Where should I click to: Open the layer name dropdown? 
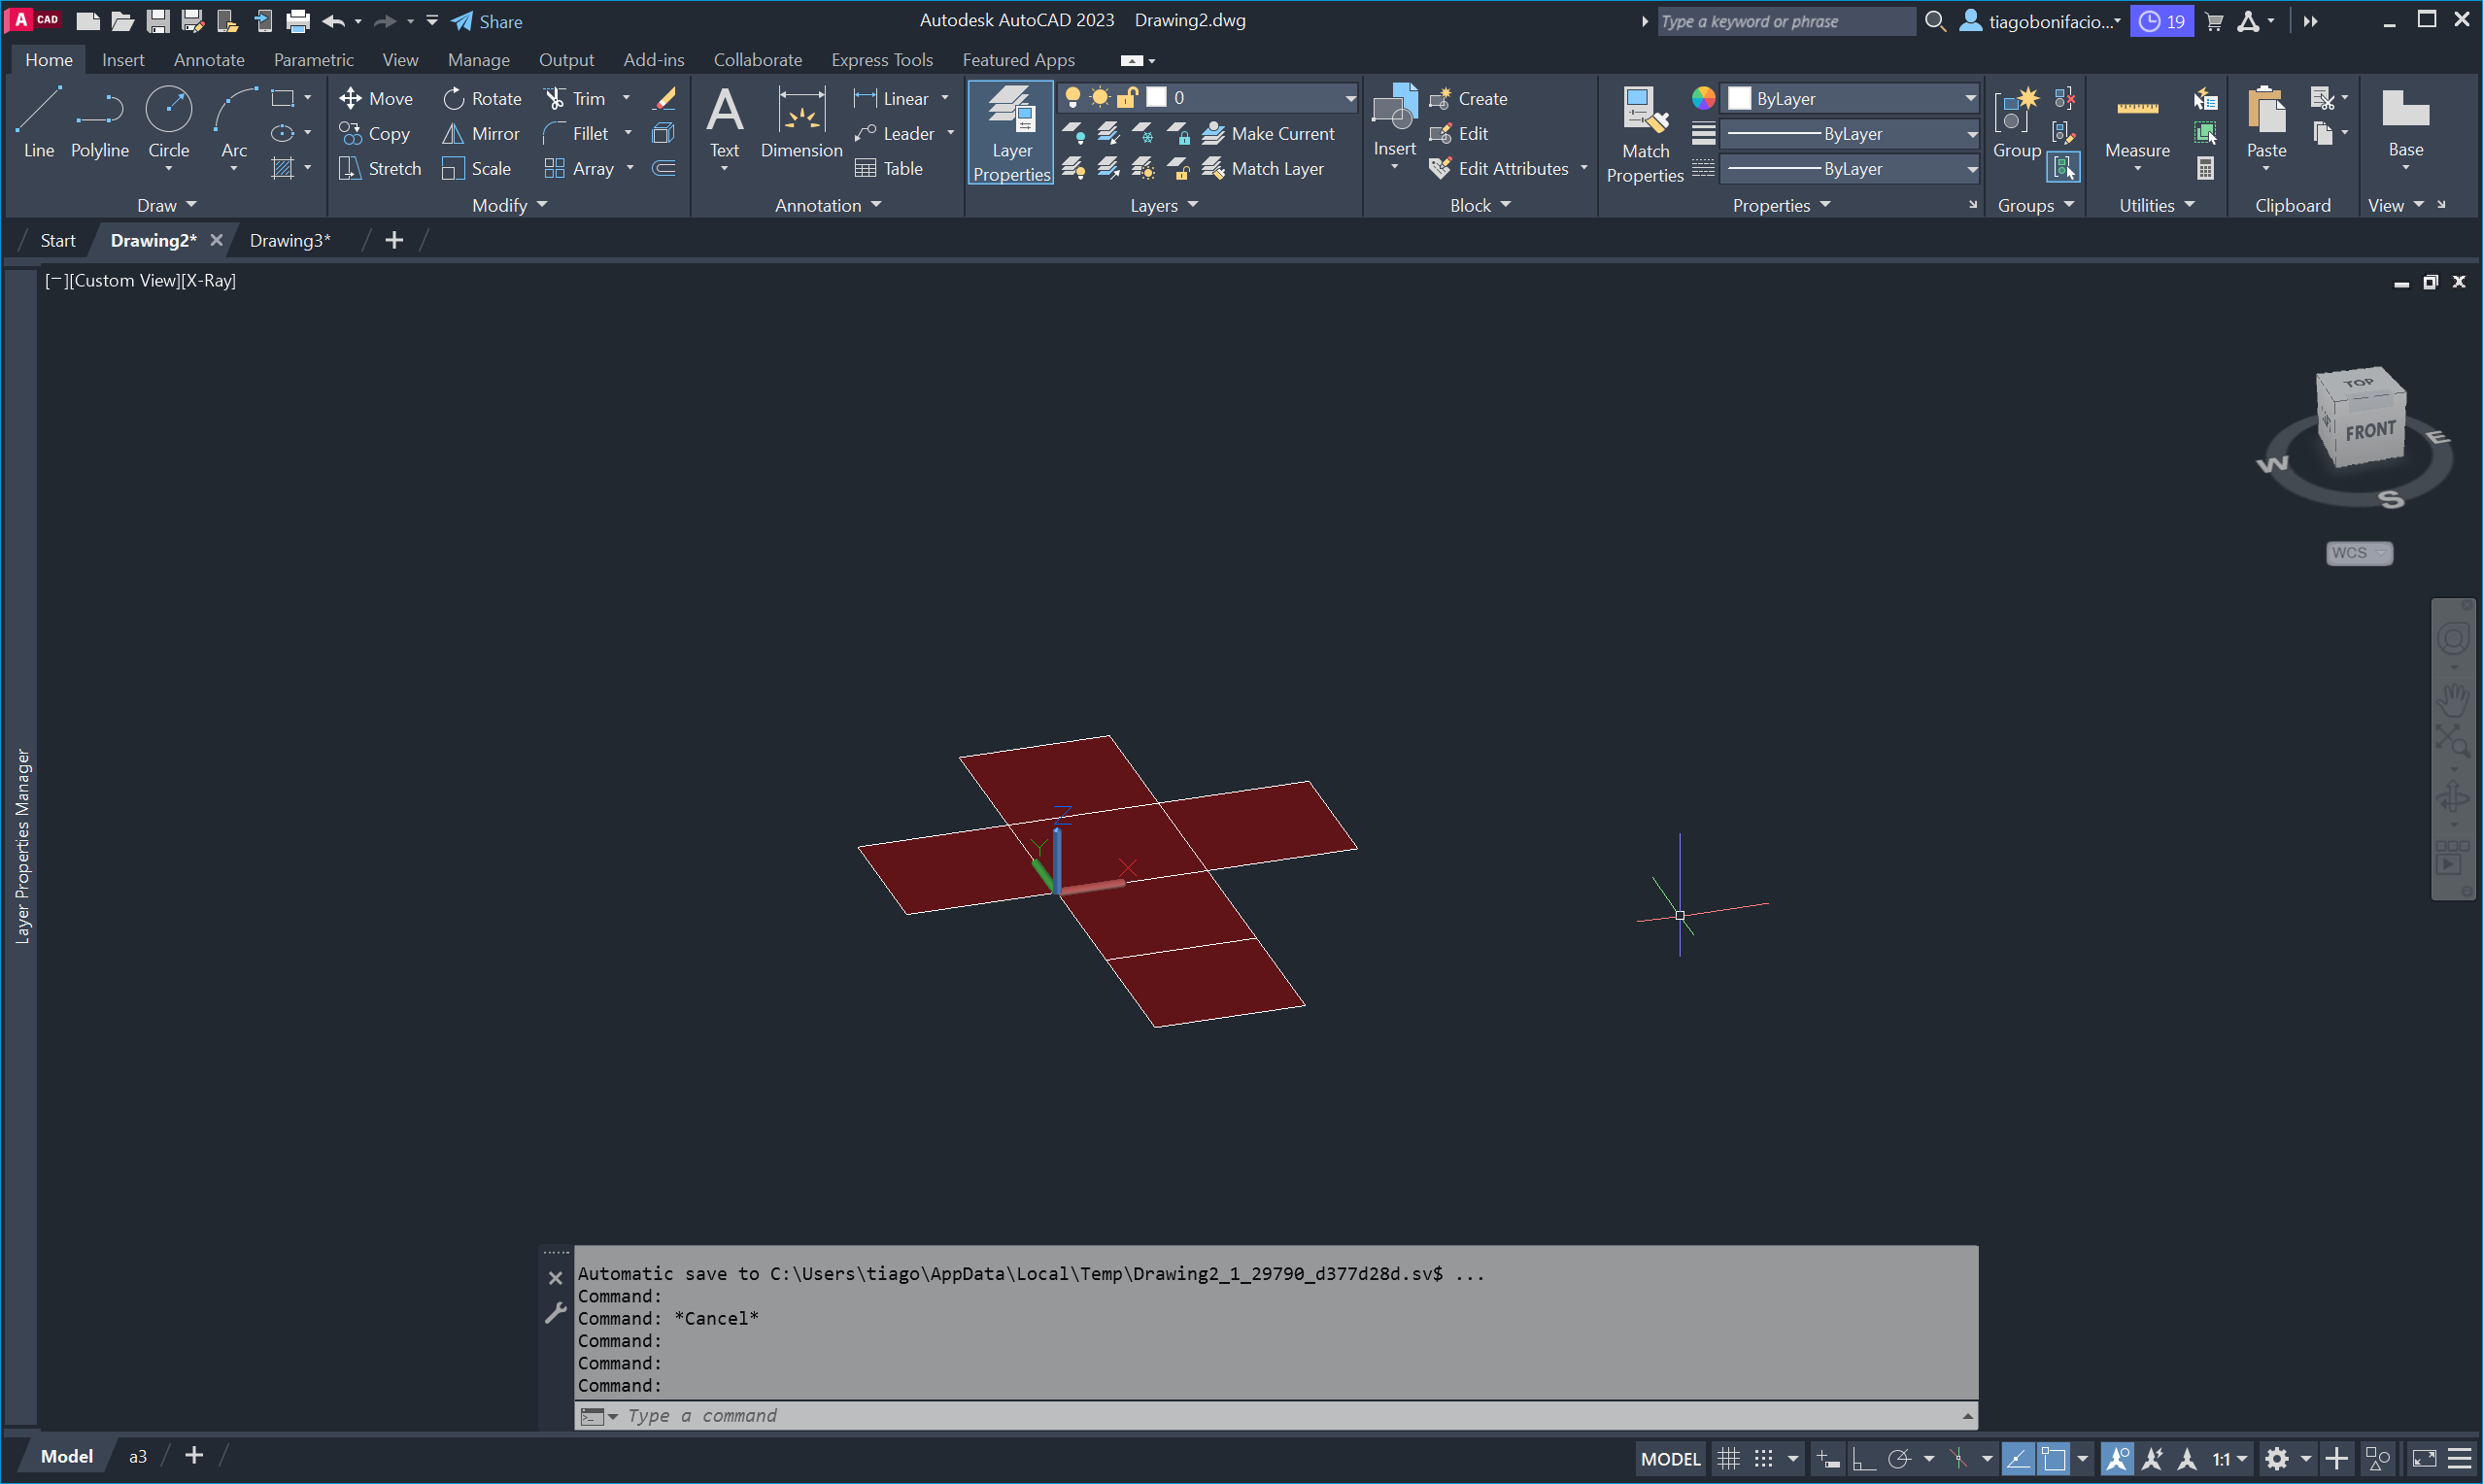[x=1349, y=97]
